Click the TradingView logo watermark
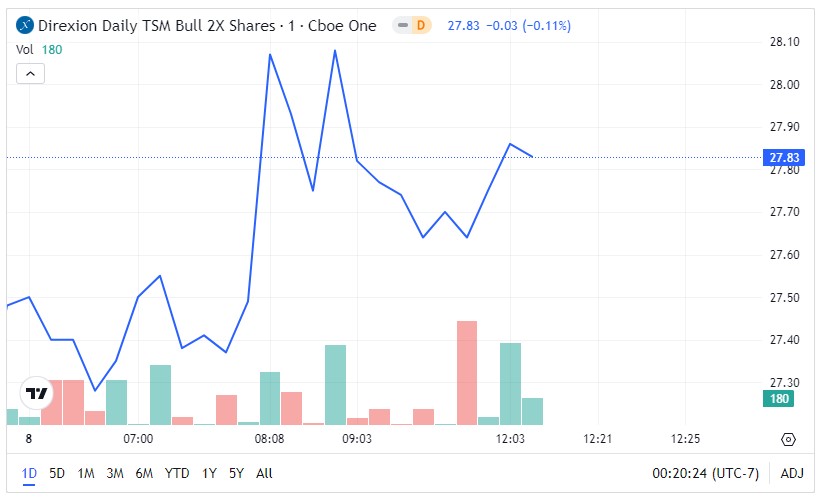This screenshot has height=499, width=821. coord(37,394)
